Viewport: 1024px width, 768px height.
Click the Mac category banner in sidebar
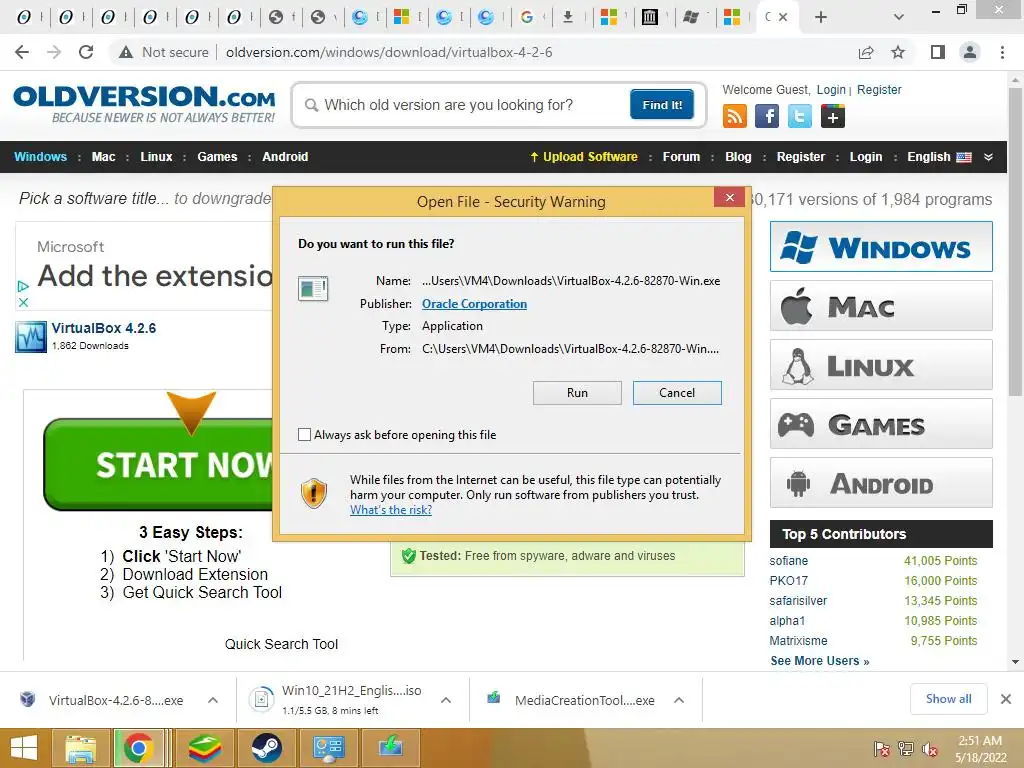(x=881, y=306)
